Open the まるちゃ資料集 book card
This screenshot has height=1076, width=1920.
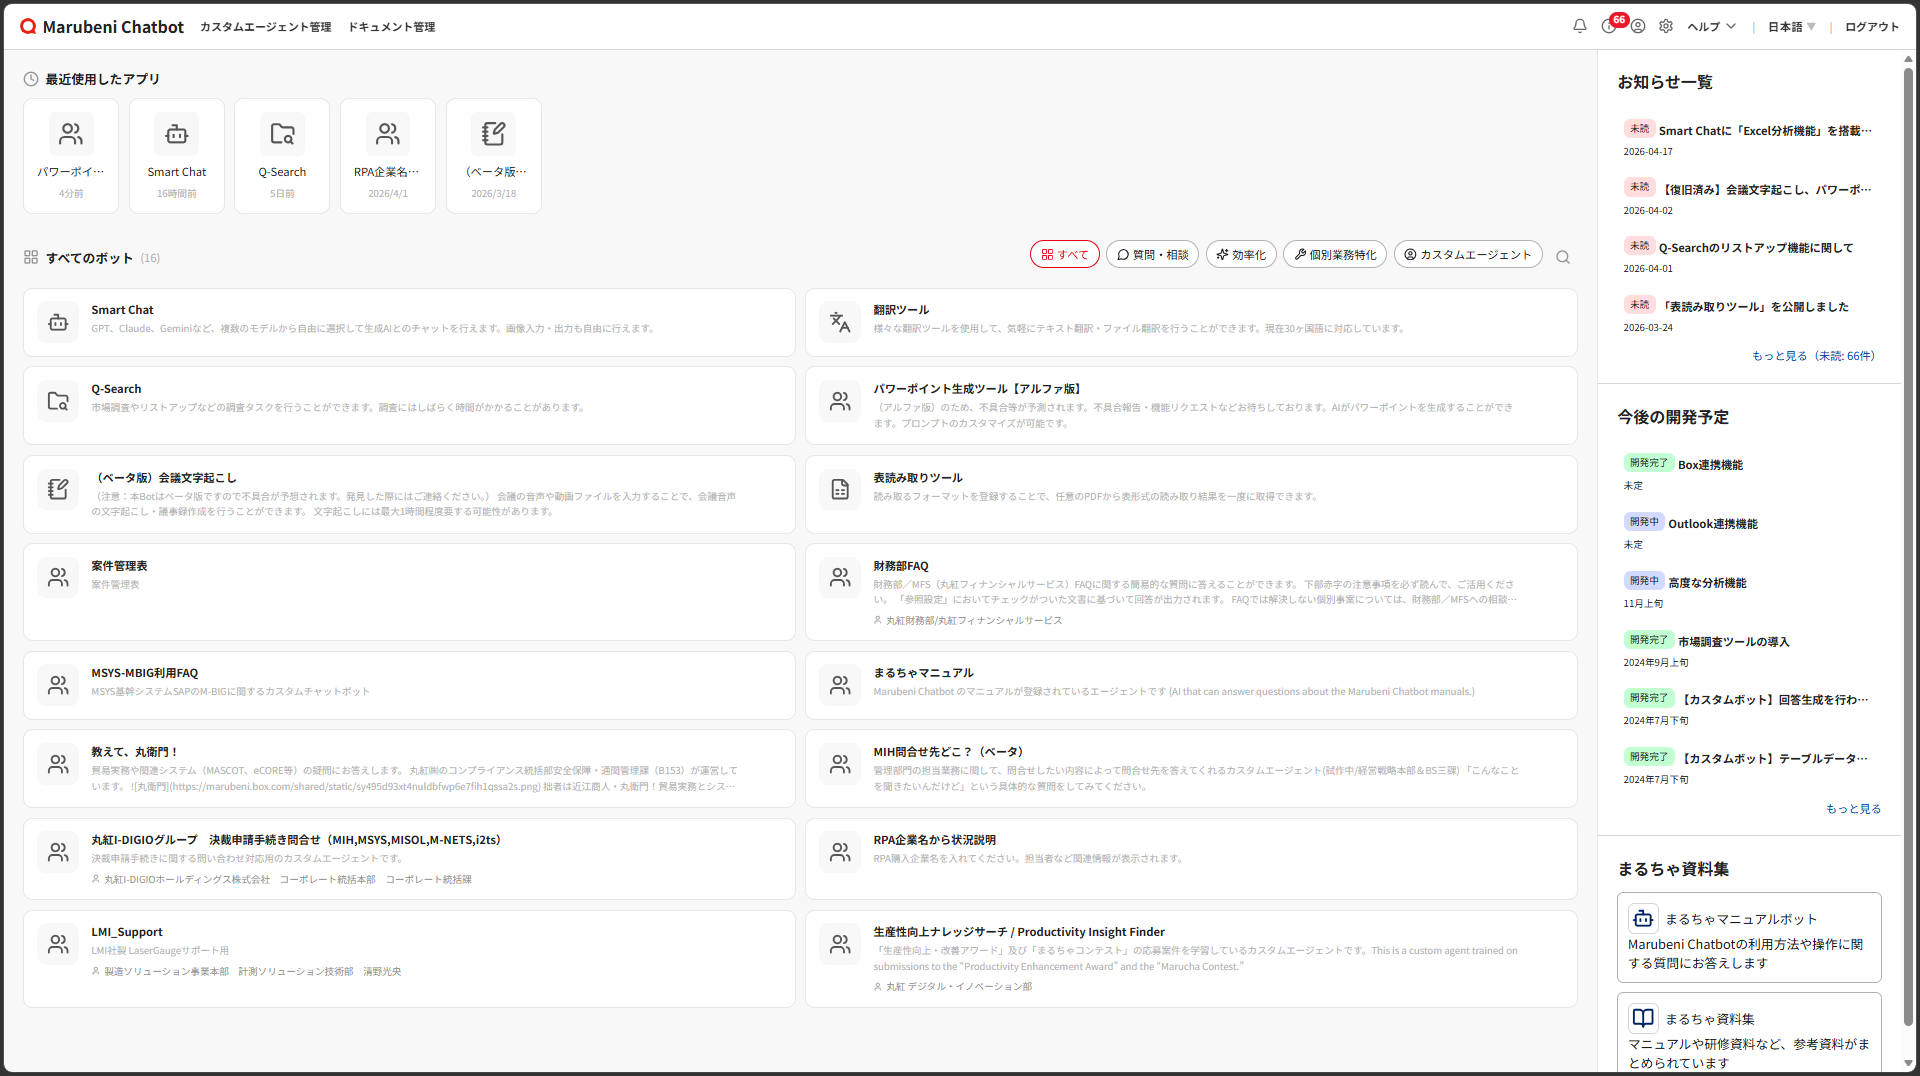point(1749,1033)
